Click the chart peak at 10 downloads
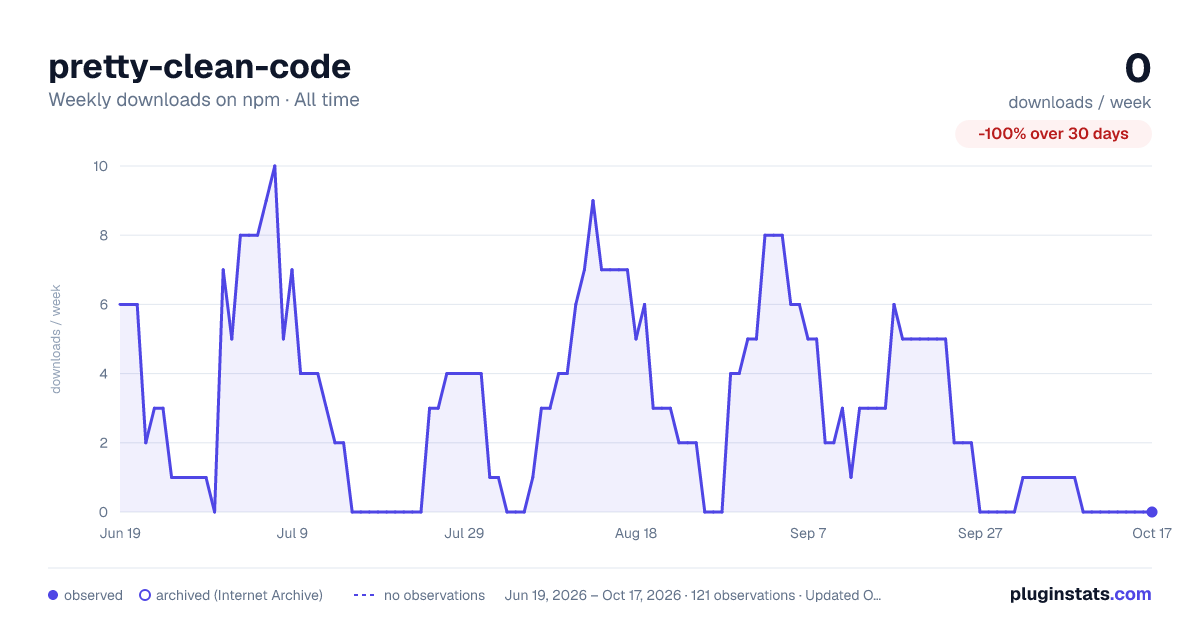The height and width of the screenshot is (630, 1200). (275, 166)
